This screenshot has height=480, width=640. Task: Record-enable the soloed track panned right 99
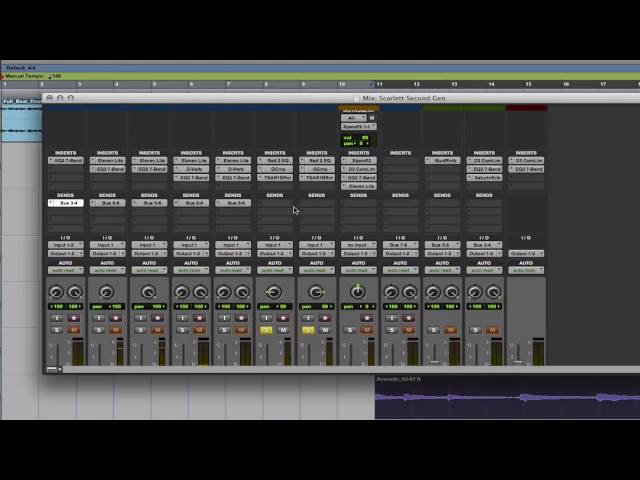325,318
